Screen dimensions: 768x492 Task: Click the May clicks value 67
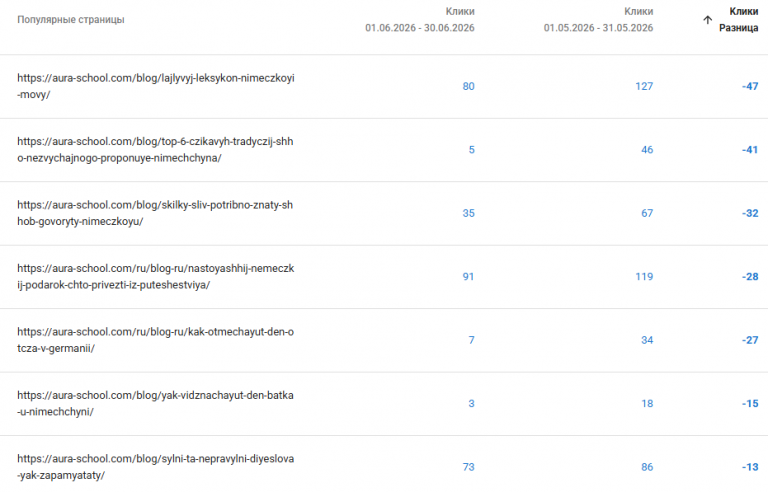tap(647, 213)
